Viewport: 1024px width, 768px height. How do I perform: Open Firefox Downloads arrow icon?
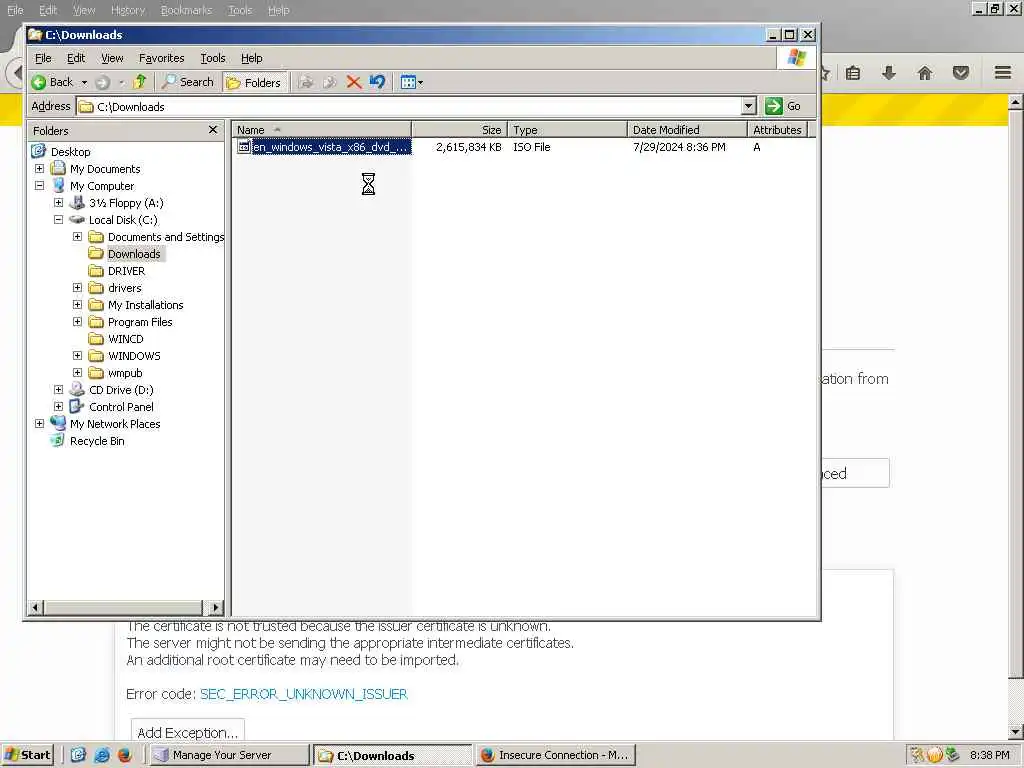click(889, 72)
